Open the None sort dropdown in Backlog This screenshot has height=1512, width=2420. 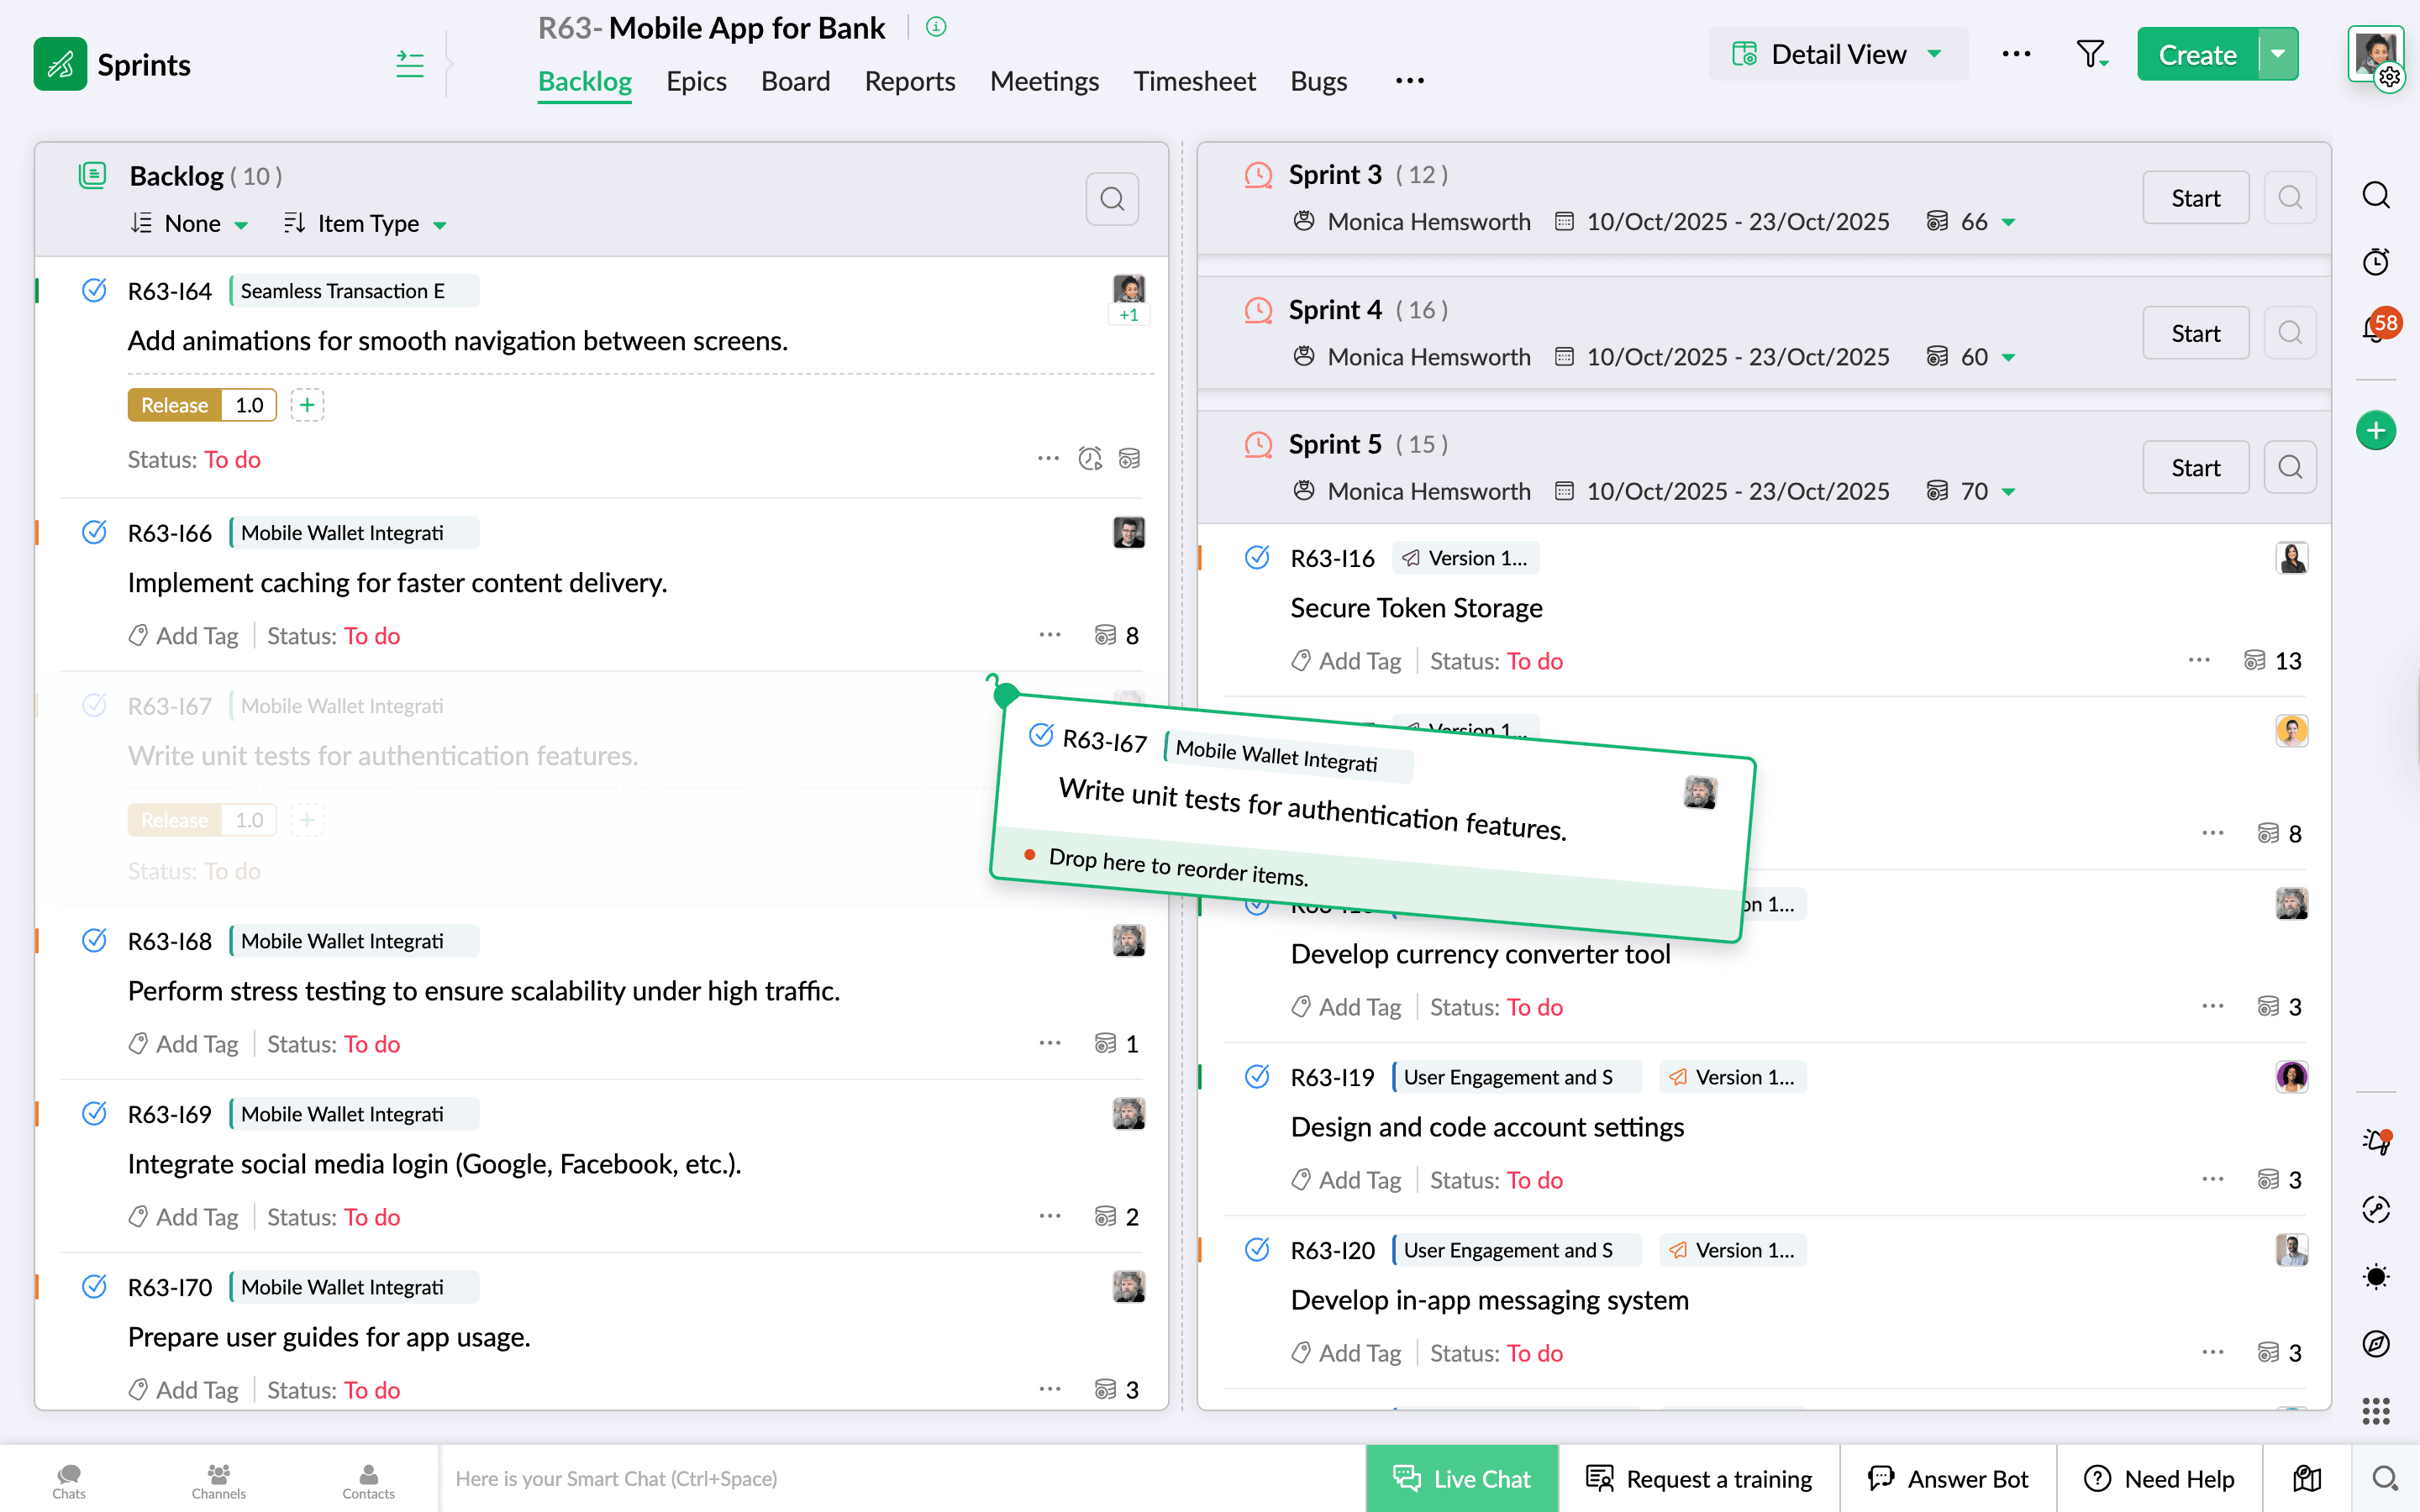tap(190, 224)
